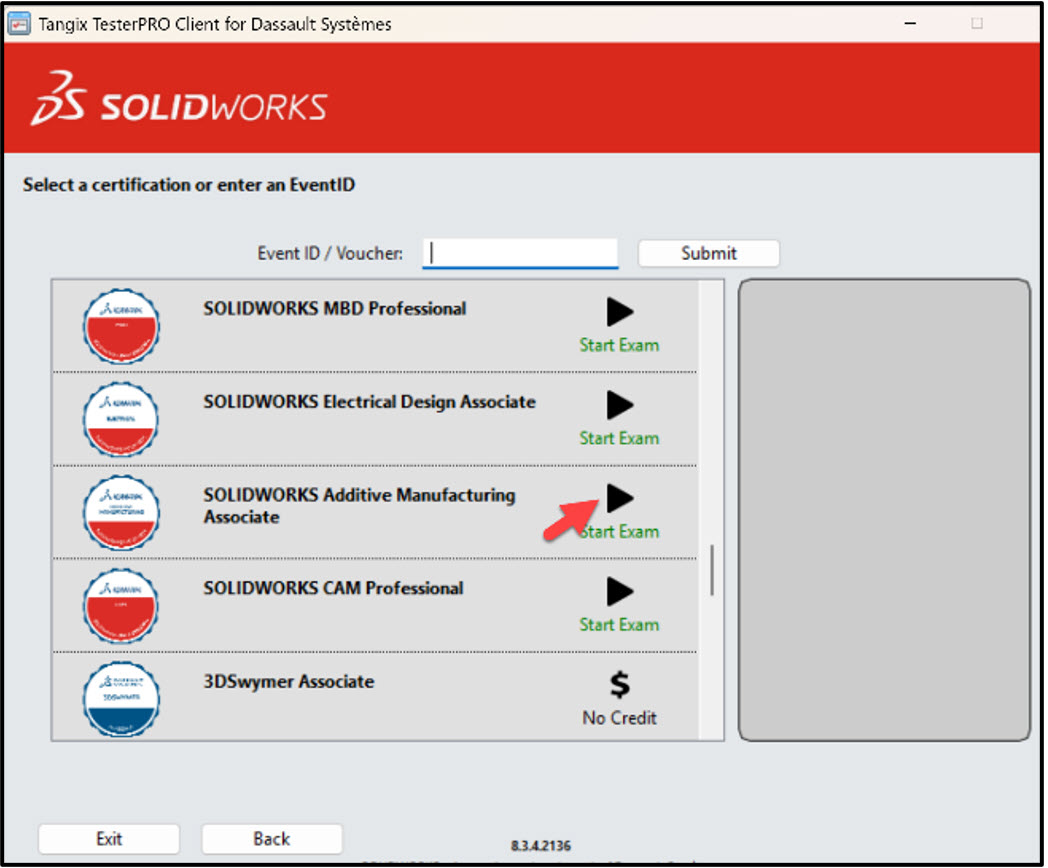Click the Tangix TesterPRO icon in the titlebar
This screenshot has width=1048, height=868.
click(x=19, y=22)
